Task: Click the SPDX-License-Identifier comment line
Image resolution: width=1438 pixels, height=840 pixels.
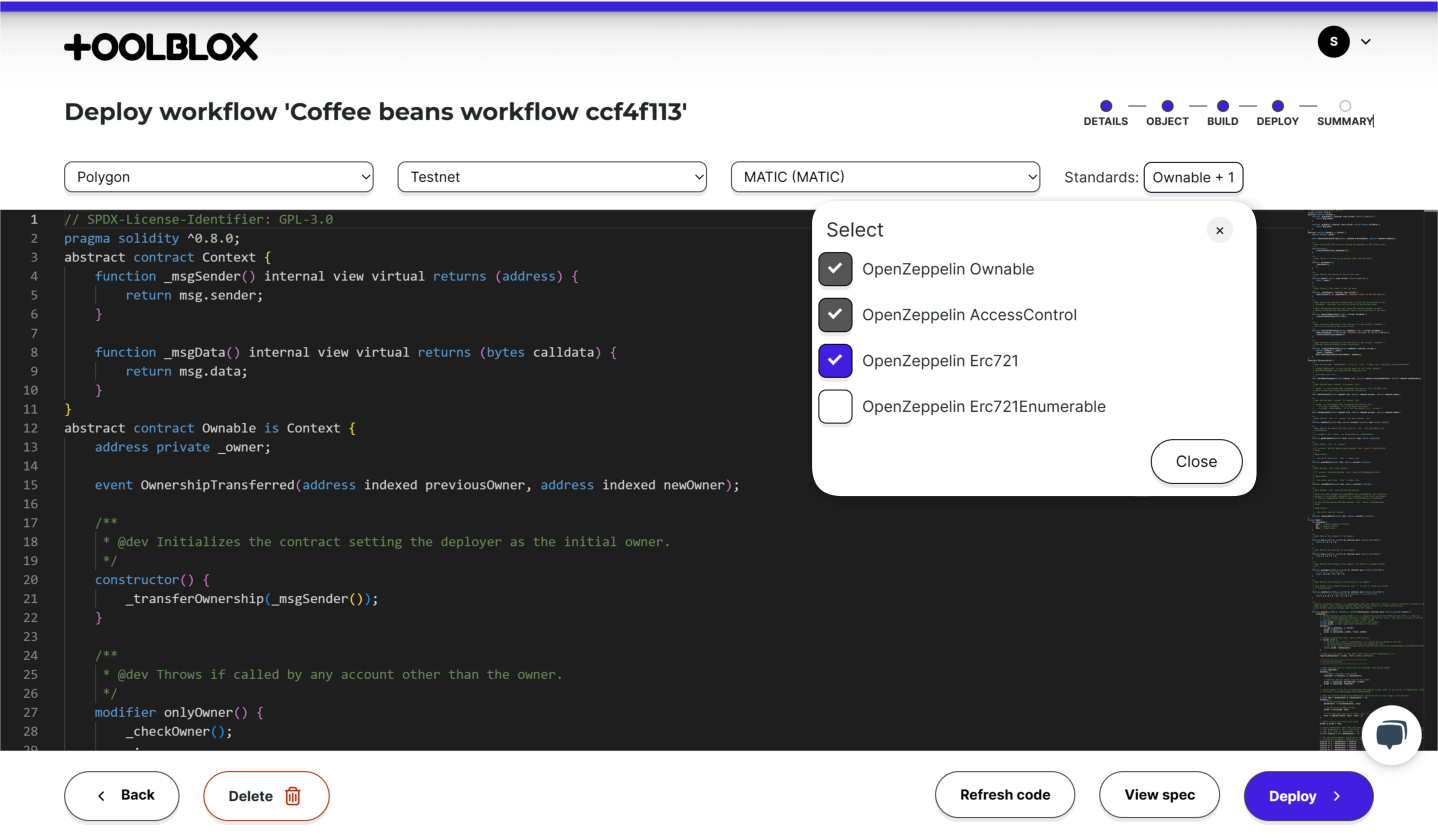Action: (199, 219)
